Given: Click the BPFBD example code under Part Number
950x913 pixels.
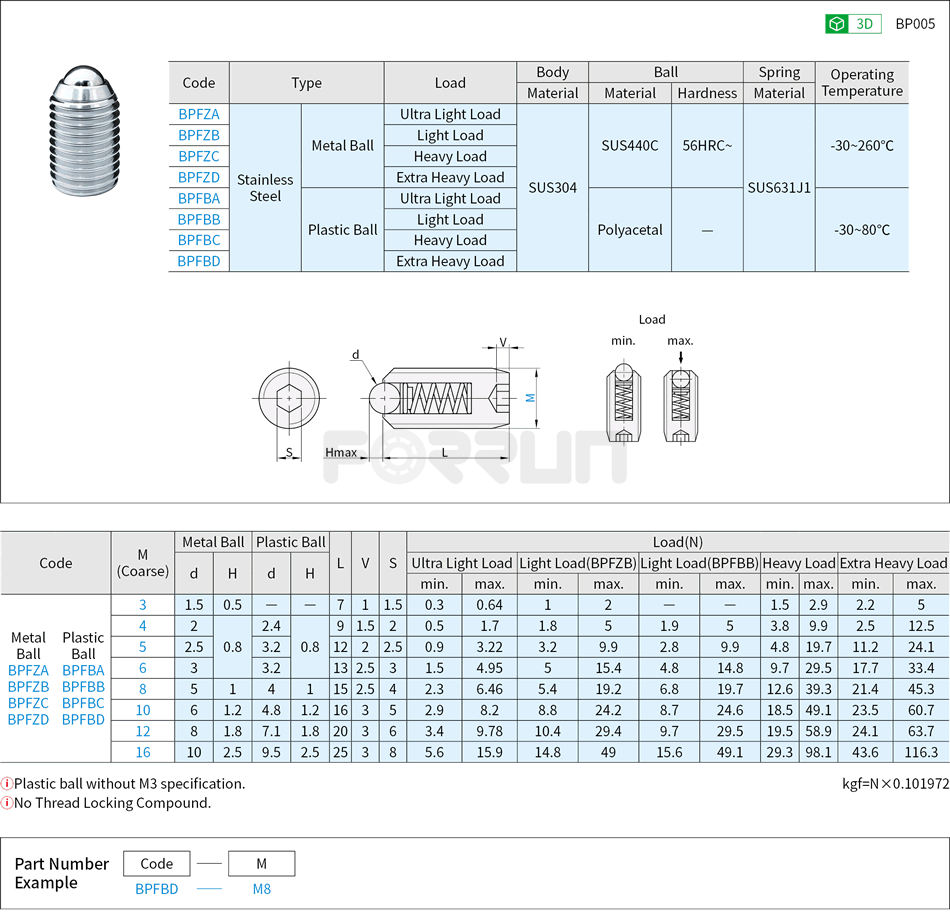Looking at the screenshot, I should coord(157,888).
